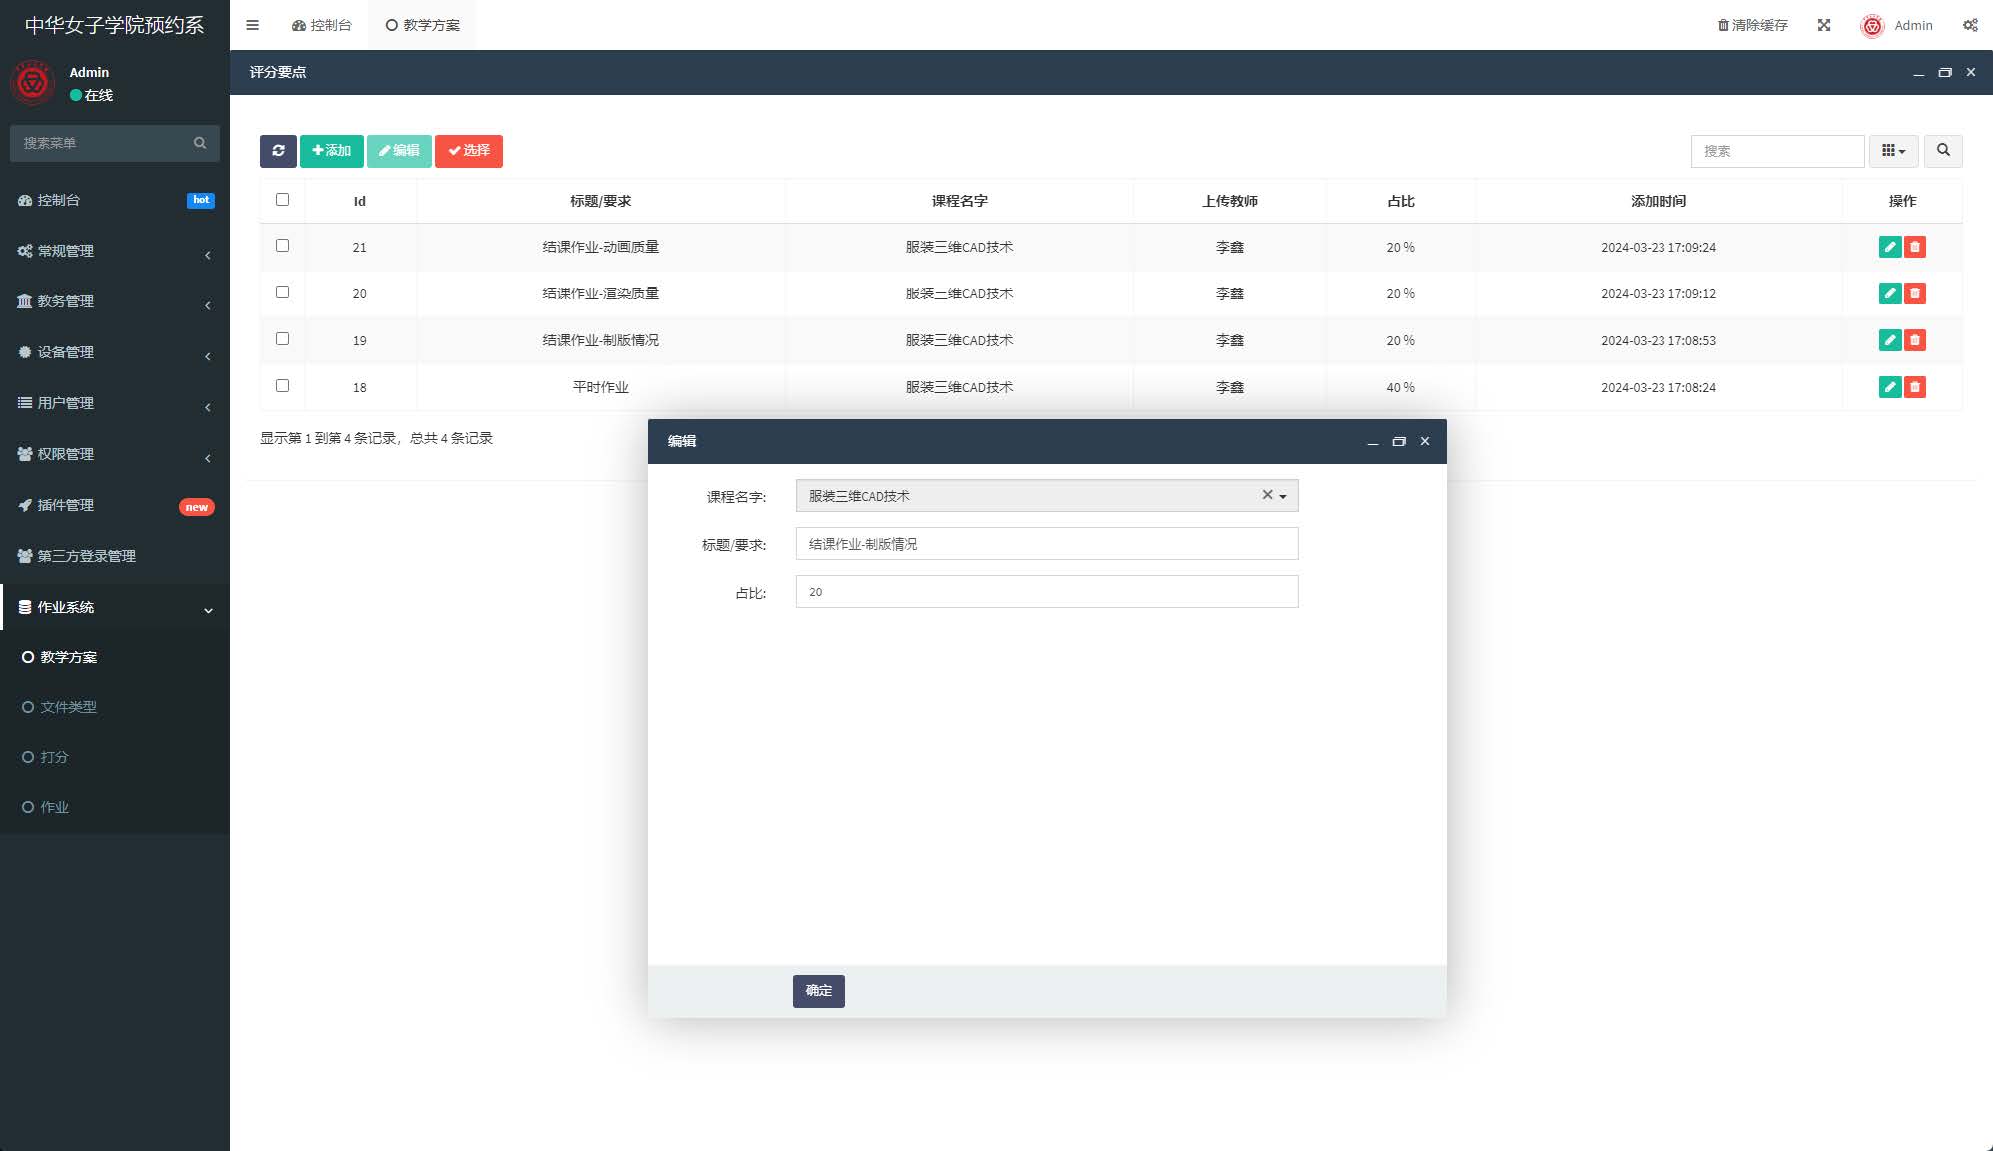This screenshot has height=1151, width=1993.
Task: Click the 编辑 toolbar button
Action: click(x=399, y=151)
